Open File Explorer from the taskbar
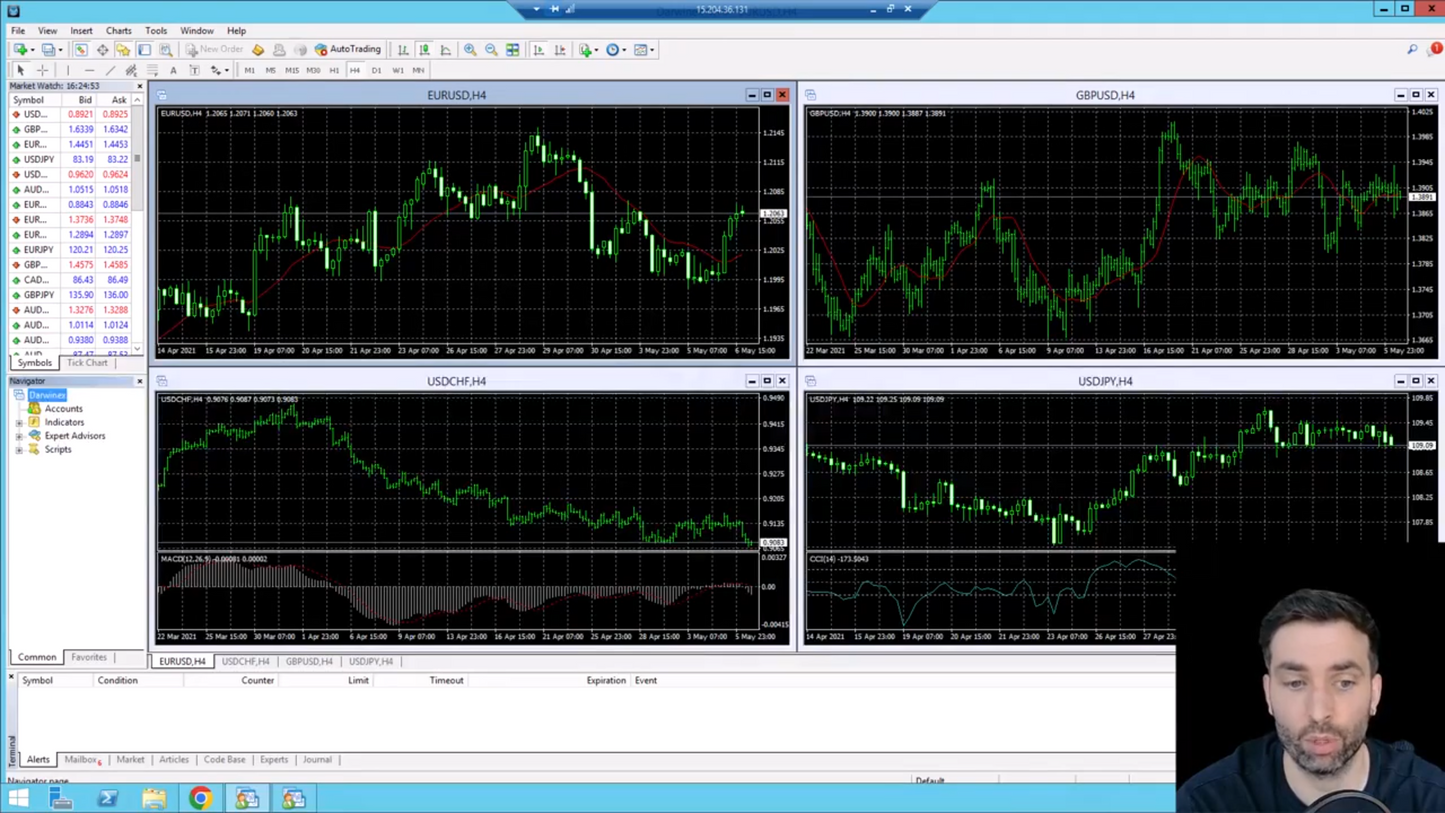The width and height of the screenshot is (1445, 813). [x=154, y=798]
